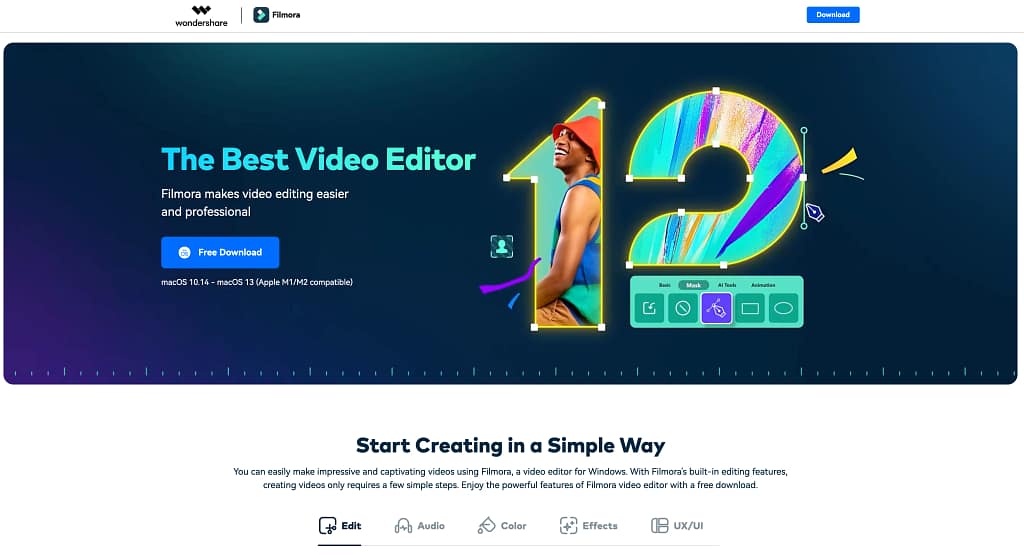Viewport: 1024px width, 555px height.
Task: Select the pen mask tool icon
Action: [716, 309]
